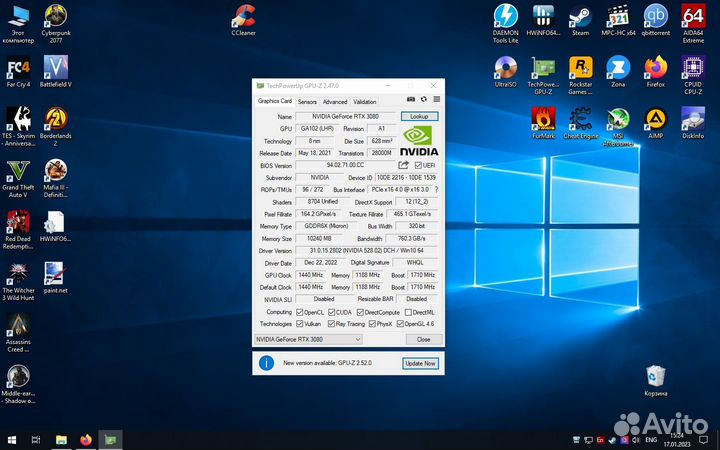The height and width of the screenshot is (450, 720).
Task: Open the GPU-Z hamburger menu
Action: pos(437,99)
